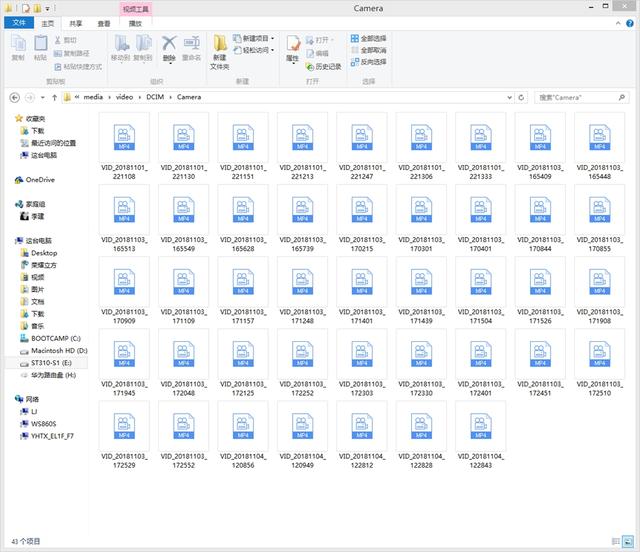Open the File (文件) tab
Screen dimensions: 640x552
coord(19,23)
